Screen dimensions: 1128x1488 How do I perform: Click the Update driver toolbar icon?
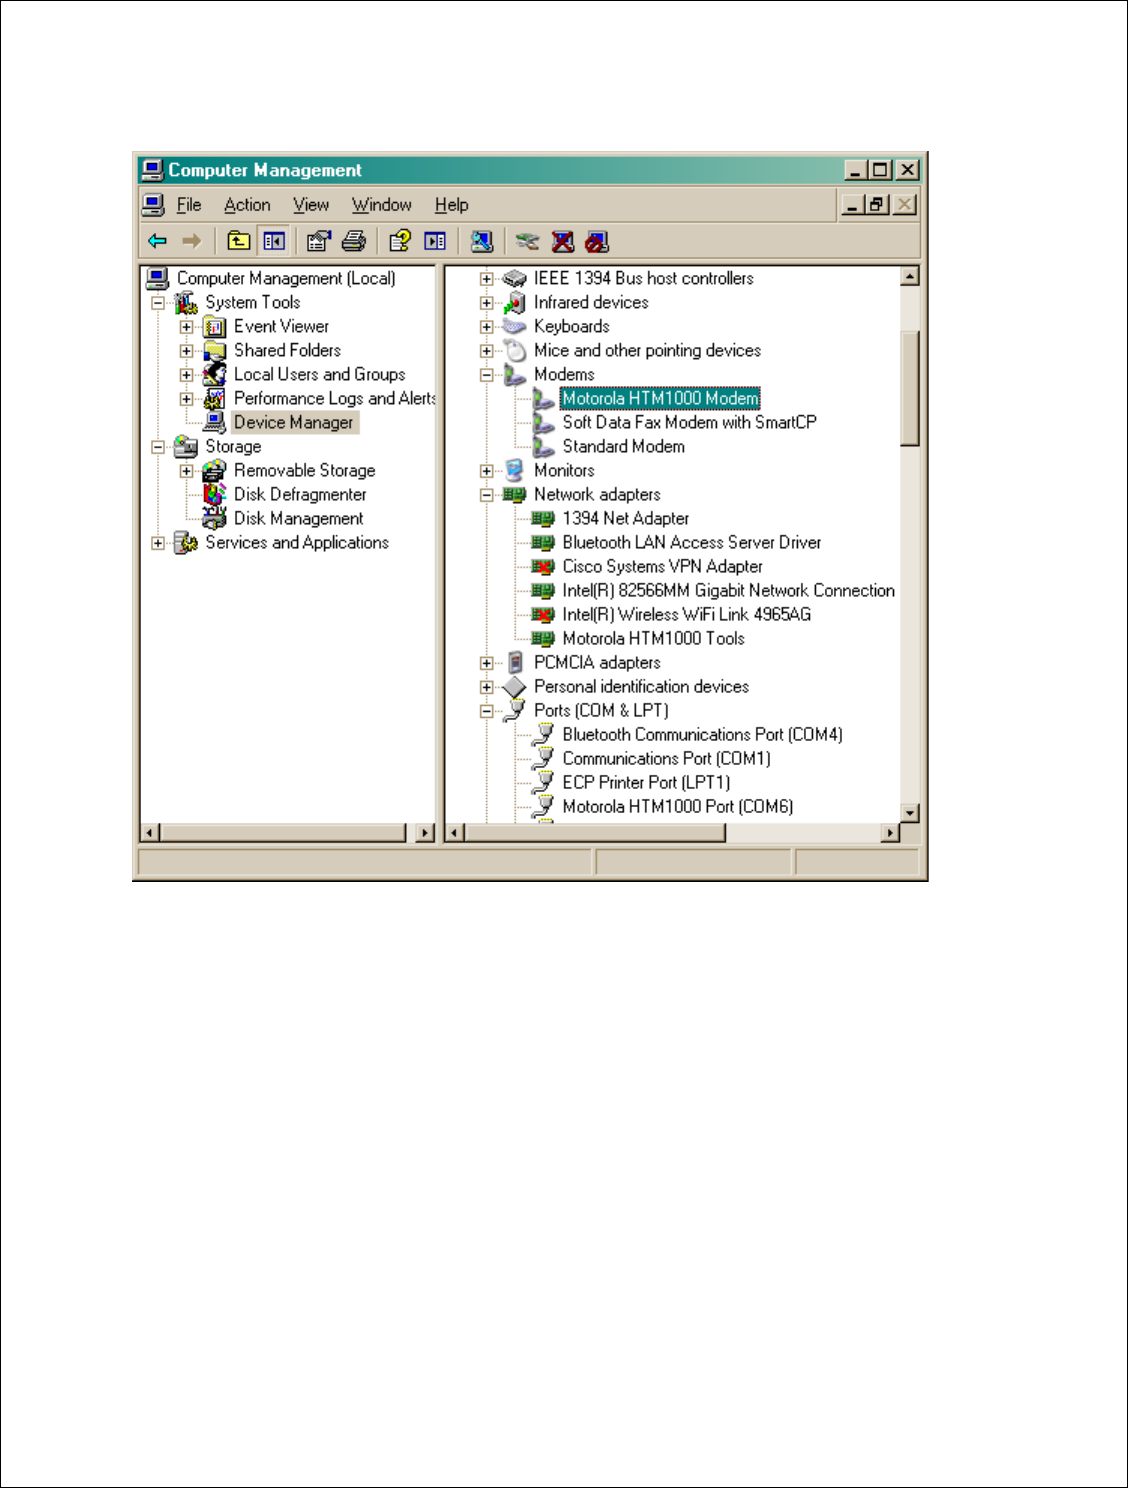527,241
